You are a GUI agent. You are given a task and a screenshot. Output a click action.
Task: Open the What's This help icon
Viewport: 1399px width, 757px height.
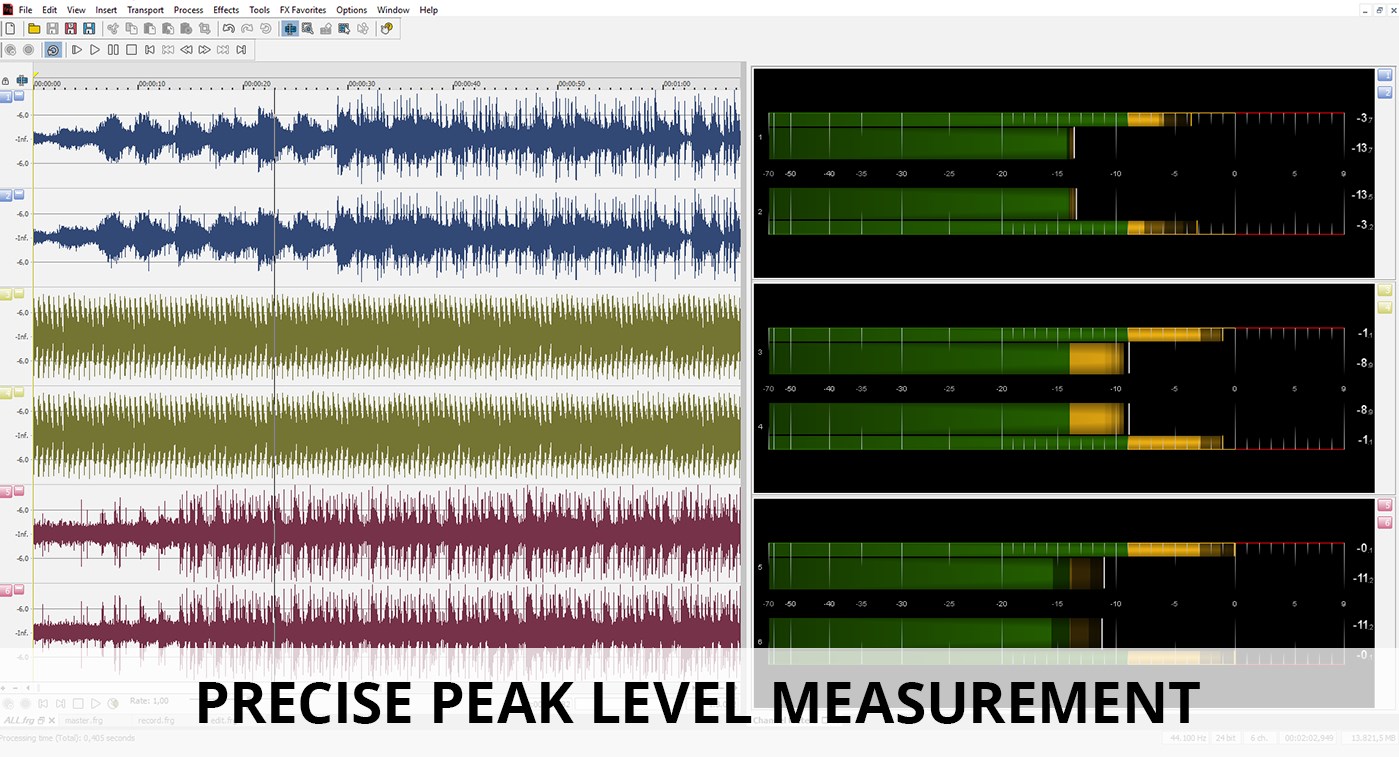tap(387, 29)
